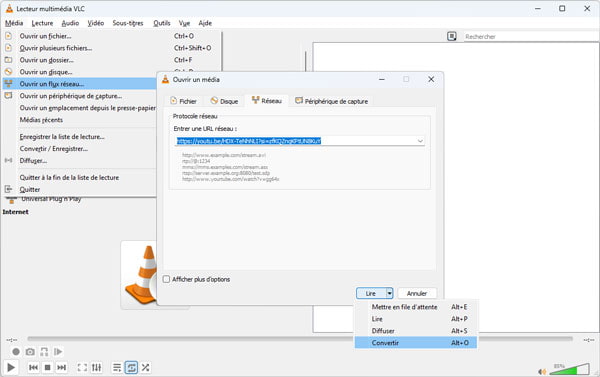Open the Sous-titres menu
This screenshot has height=377, width=600.
click(128, 23)
